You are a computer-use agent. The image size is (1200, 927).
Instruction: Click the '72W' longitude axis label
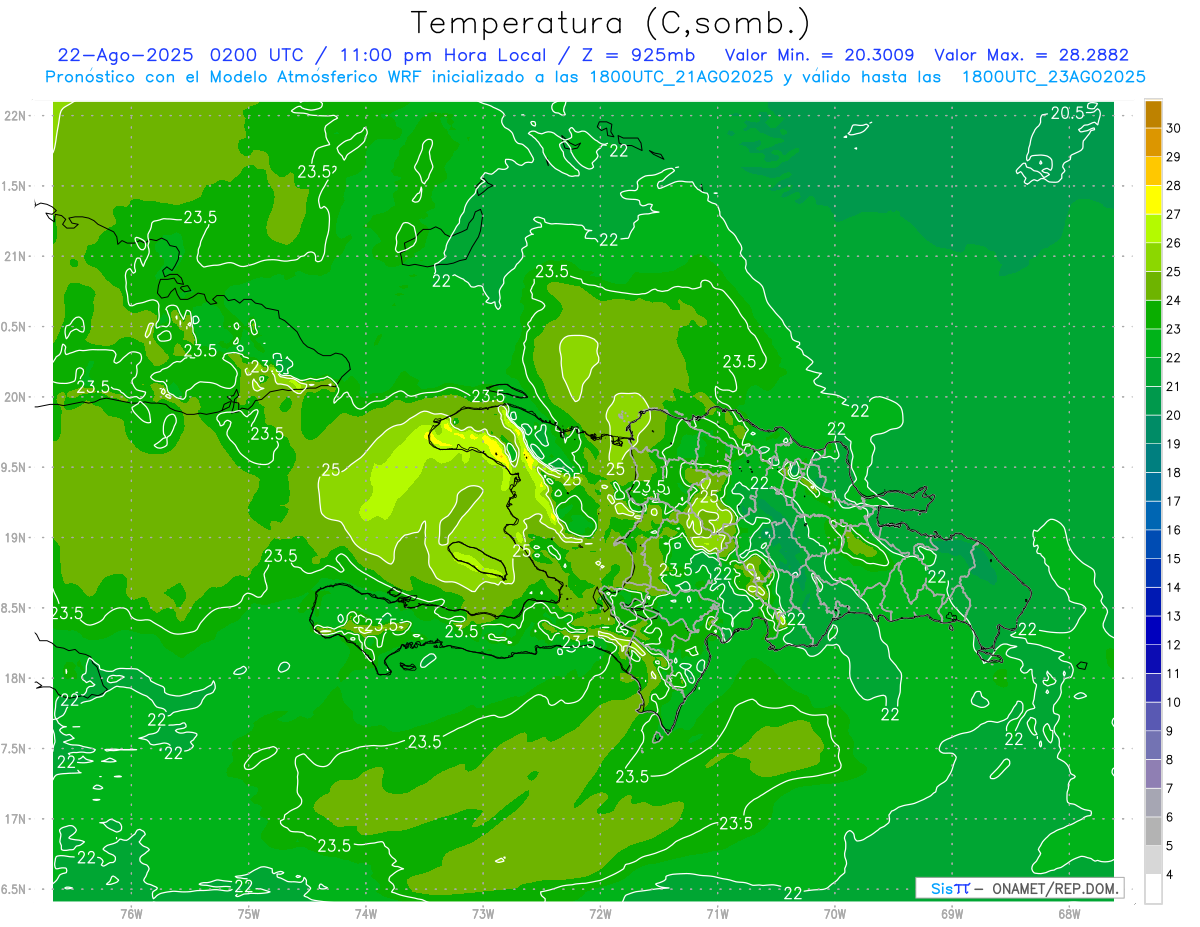tap(600, 913)
